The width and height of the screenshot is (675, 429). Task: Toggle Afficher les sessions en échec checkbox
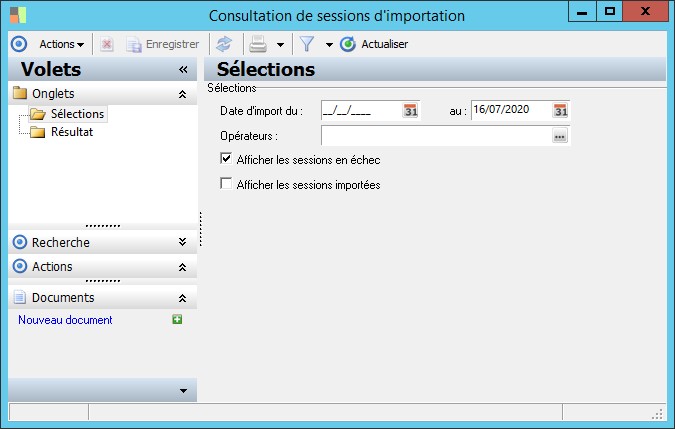(x=226, y=159)
